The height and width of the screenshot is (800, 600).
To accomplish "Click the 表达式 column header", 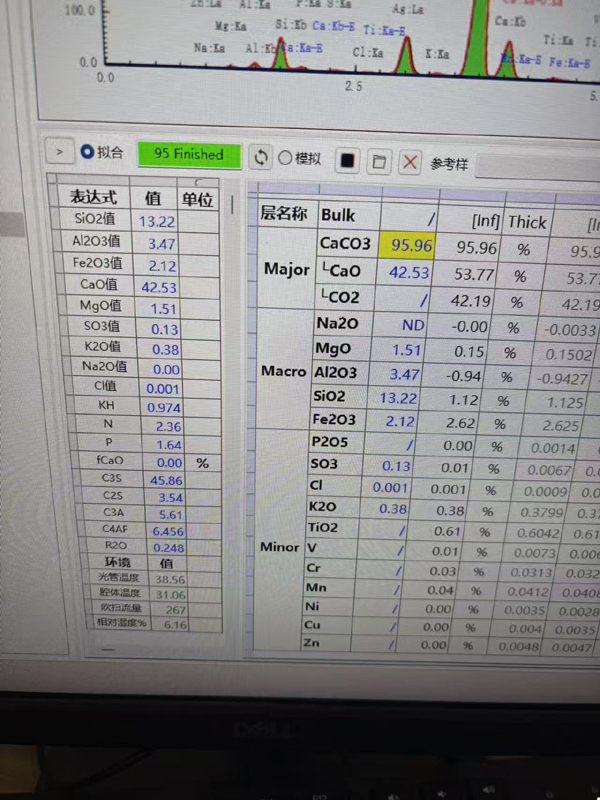I will (93, 197).
